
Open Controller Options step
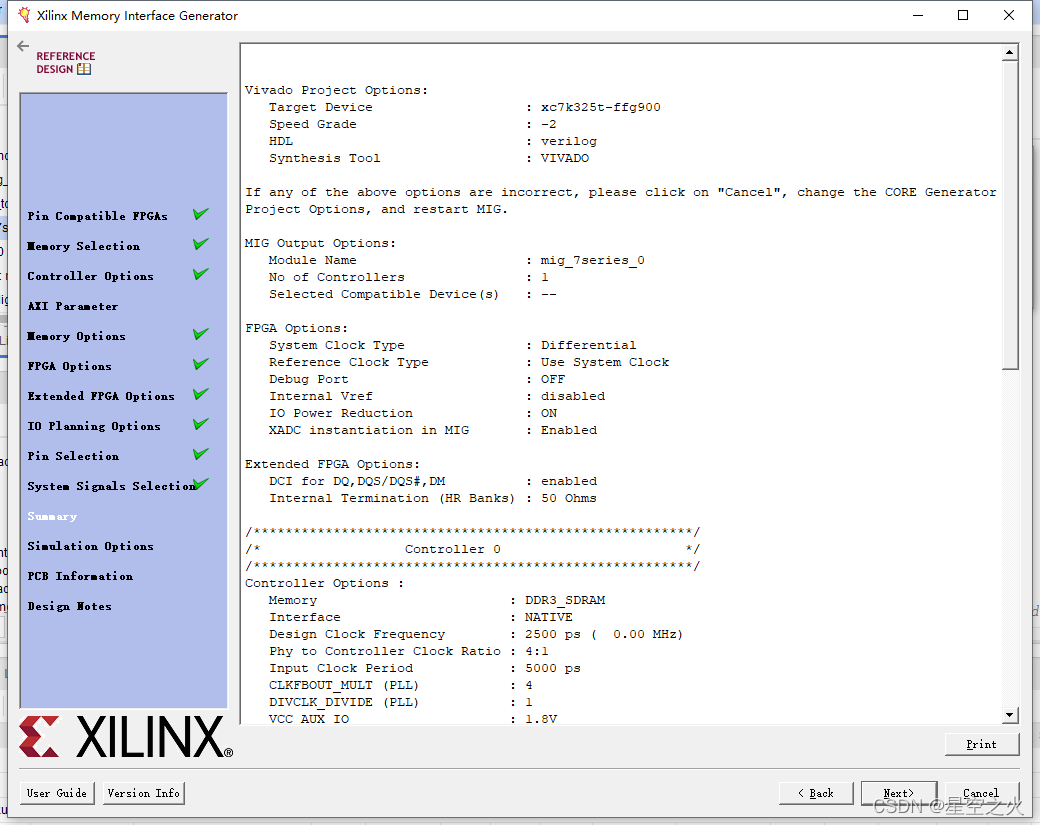click(x=90, y=276)
